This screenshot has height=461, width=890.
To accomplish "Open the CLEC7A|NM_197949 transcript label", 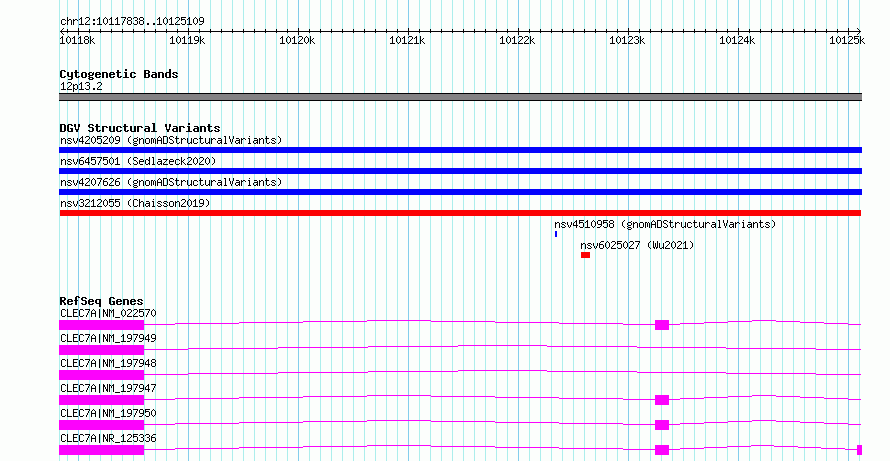I will [x=108, y=338].
